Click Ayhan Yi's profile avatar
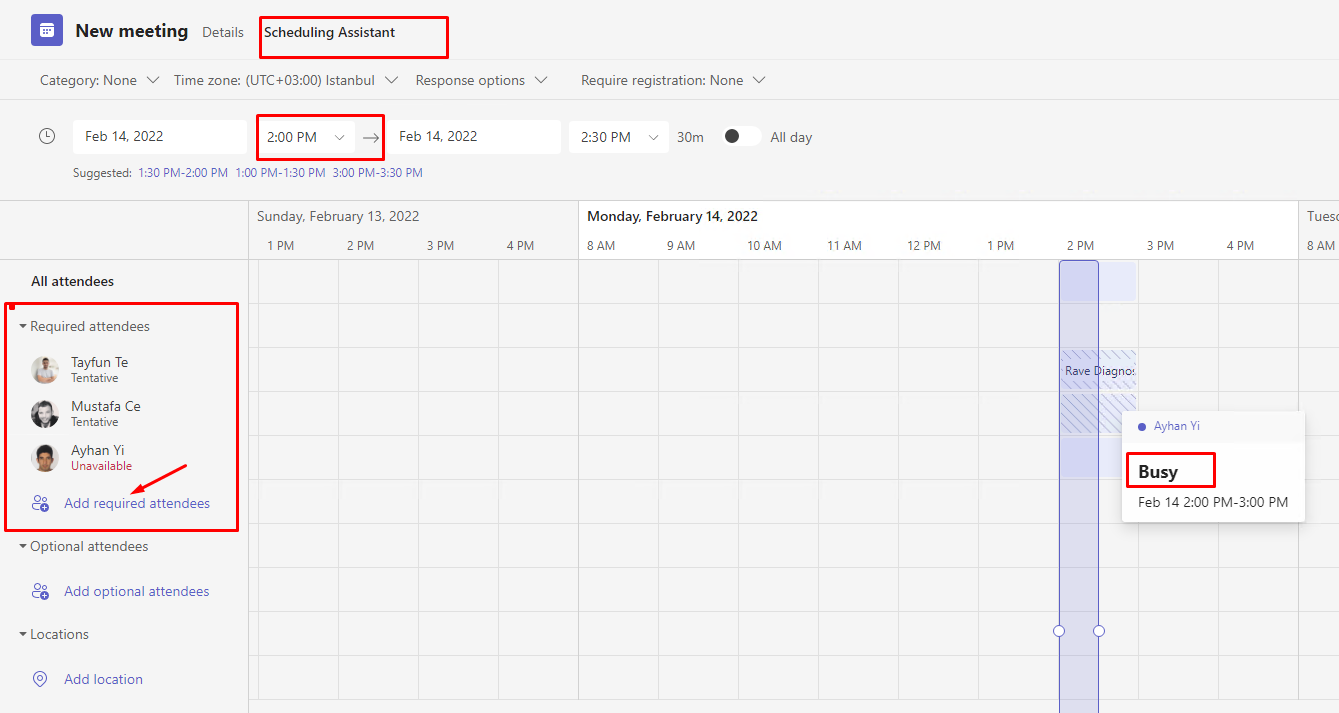The width and height of the screenshot is (1339, 713). (45, 458)
